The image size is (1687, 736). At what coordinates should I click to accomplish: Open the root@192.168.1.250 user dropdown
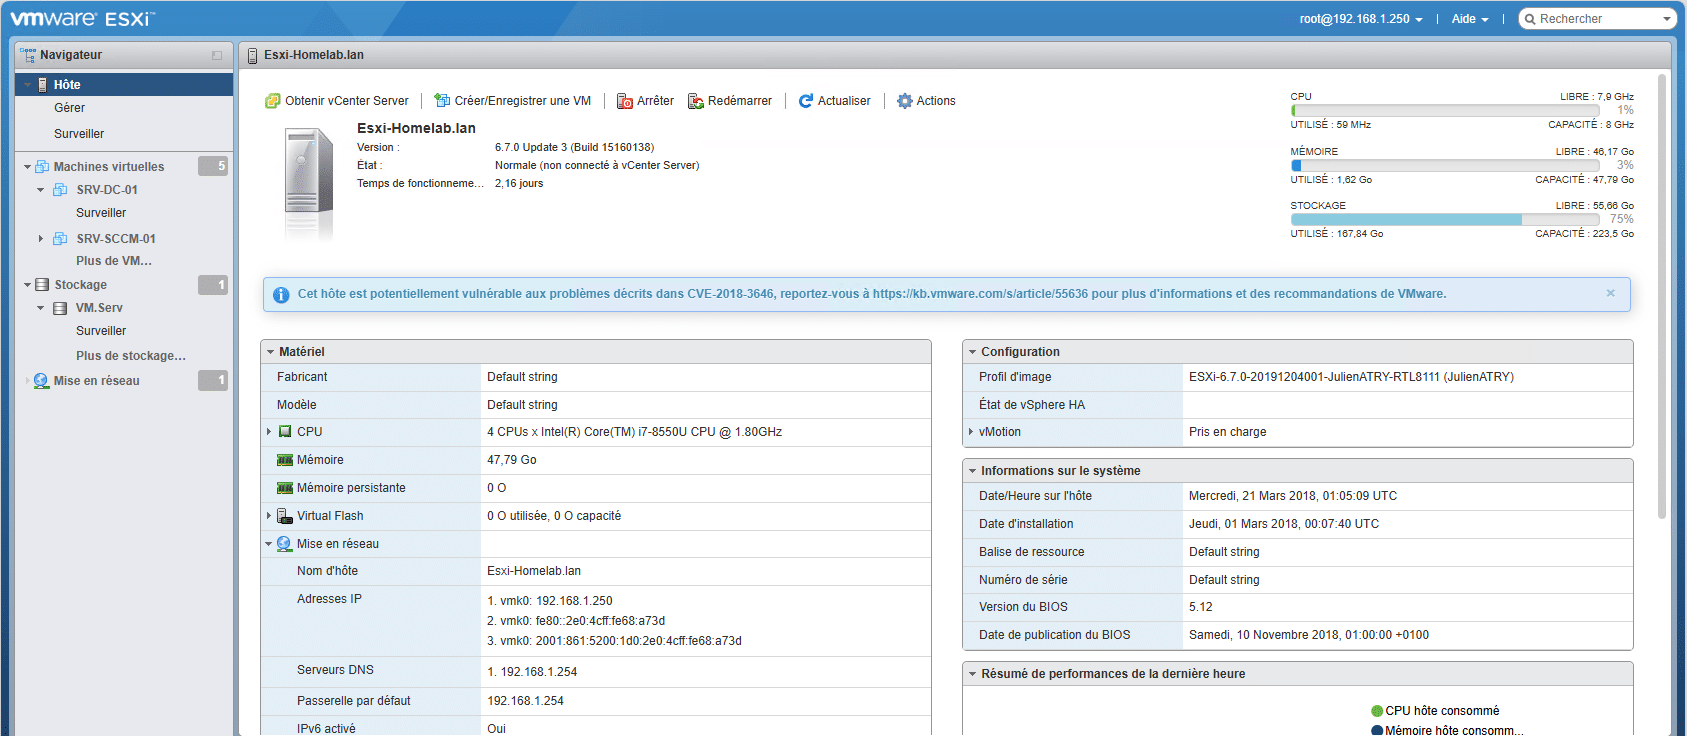pyautogui.click(x=1360, y=19)
